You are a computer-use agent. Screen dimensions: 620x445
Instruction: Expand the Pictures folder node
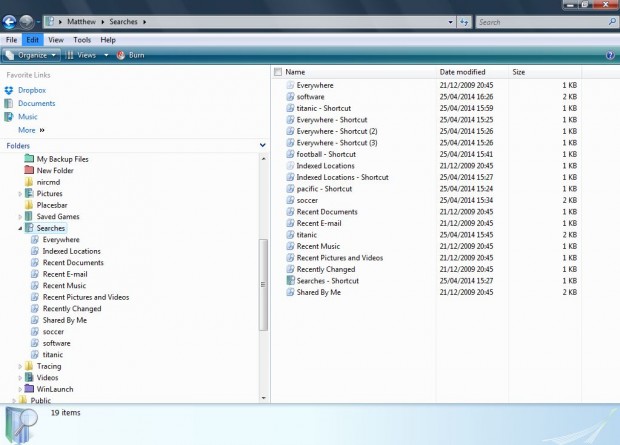pos(20,194)
